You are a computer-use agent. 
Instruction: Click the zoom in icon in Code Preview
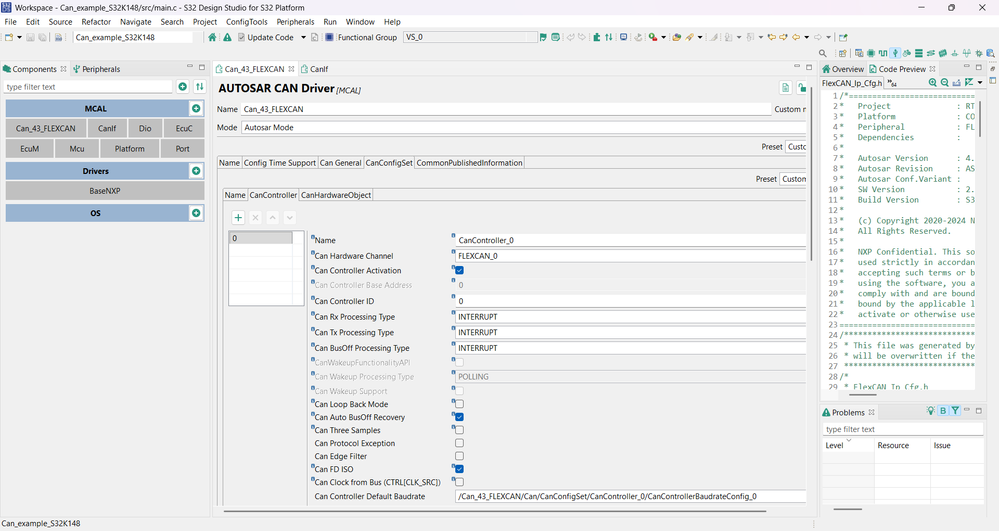(933, 82)
